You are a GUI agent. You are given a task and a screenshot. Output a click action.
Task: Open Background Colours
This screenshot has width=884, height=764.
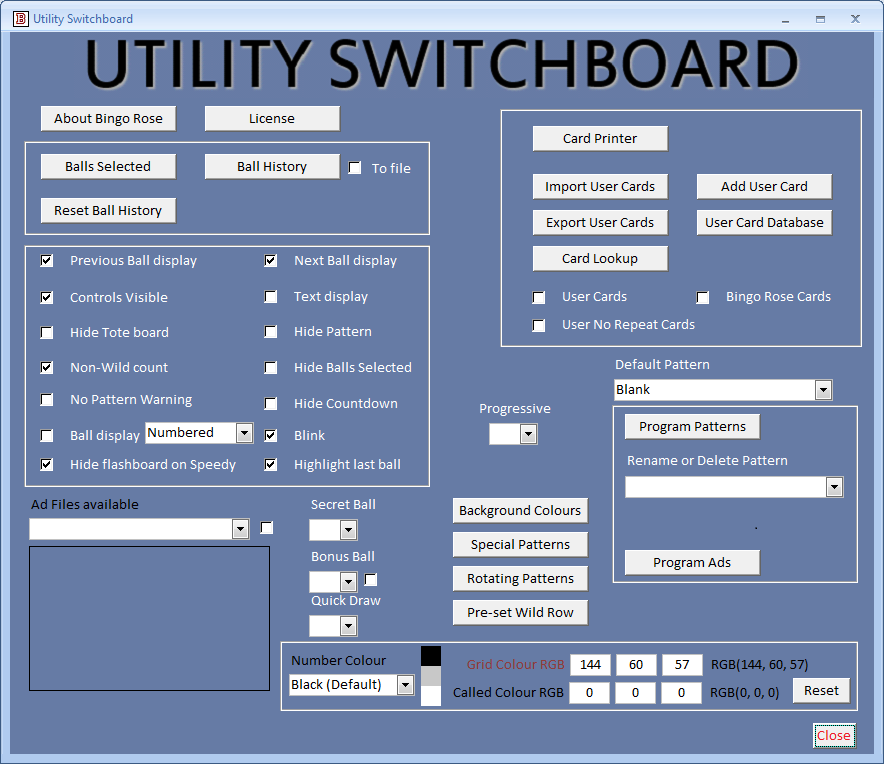(x=520, y=510)
